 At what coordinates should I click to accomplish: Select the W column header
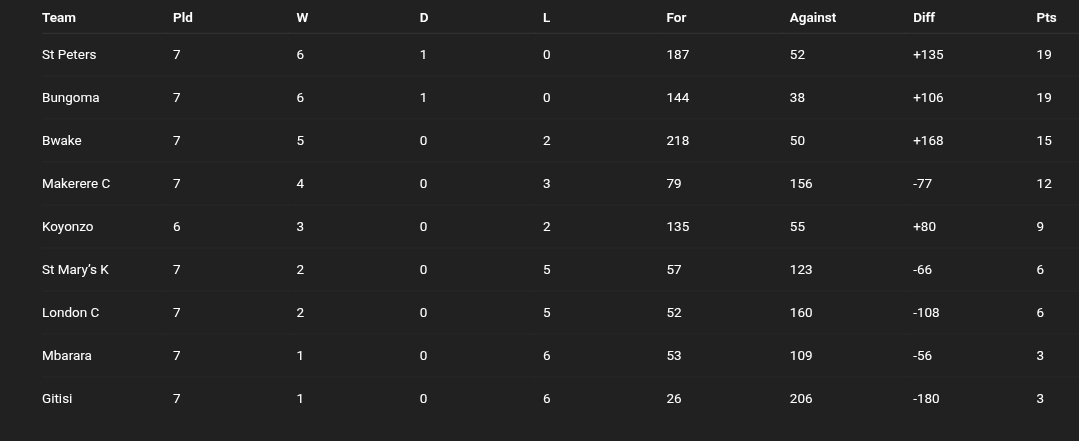pos(302,18)
